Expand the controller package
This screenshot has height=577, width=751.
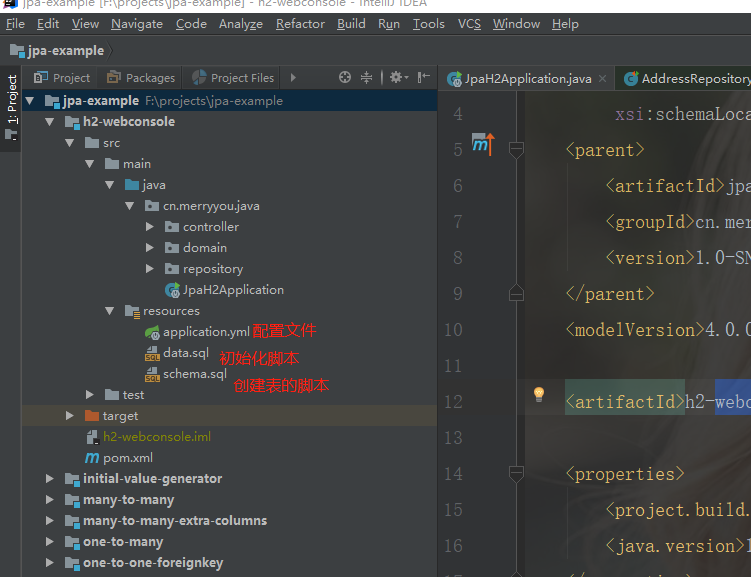pyautogui.click(x=149, y=226)
